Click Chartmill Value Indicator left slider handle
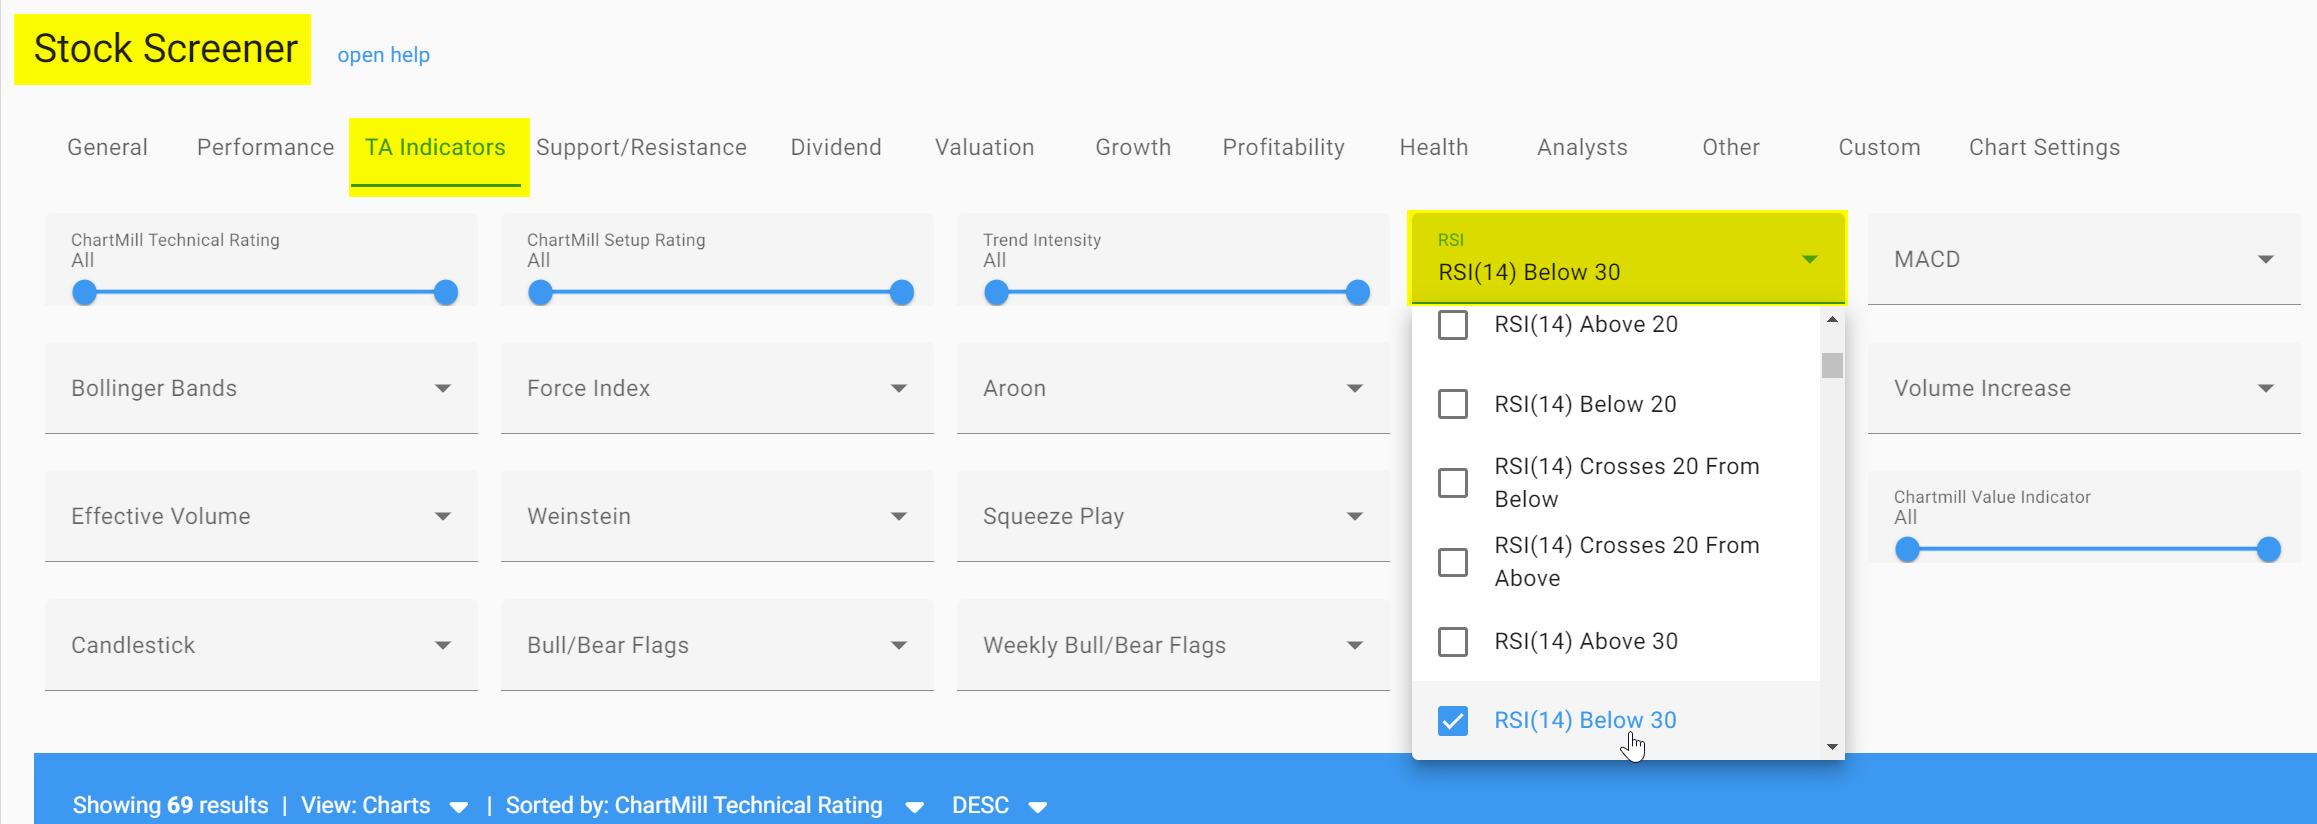Viewport: 2317px width, 824px height. pyautogui.click(x=1908, y=549)
